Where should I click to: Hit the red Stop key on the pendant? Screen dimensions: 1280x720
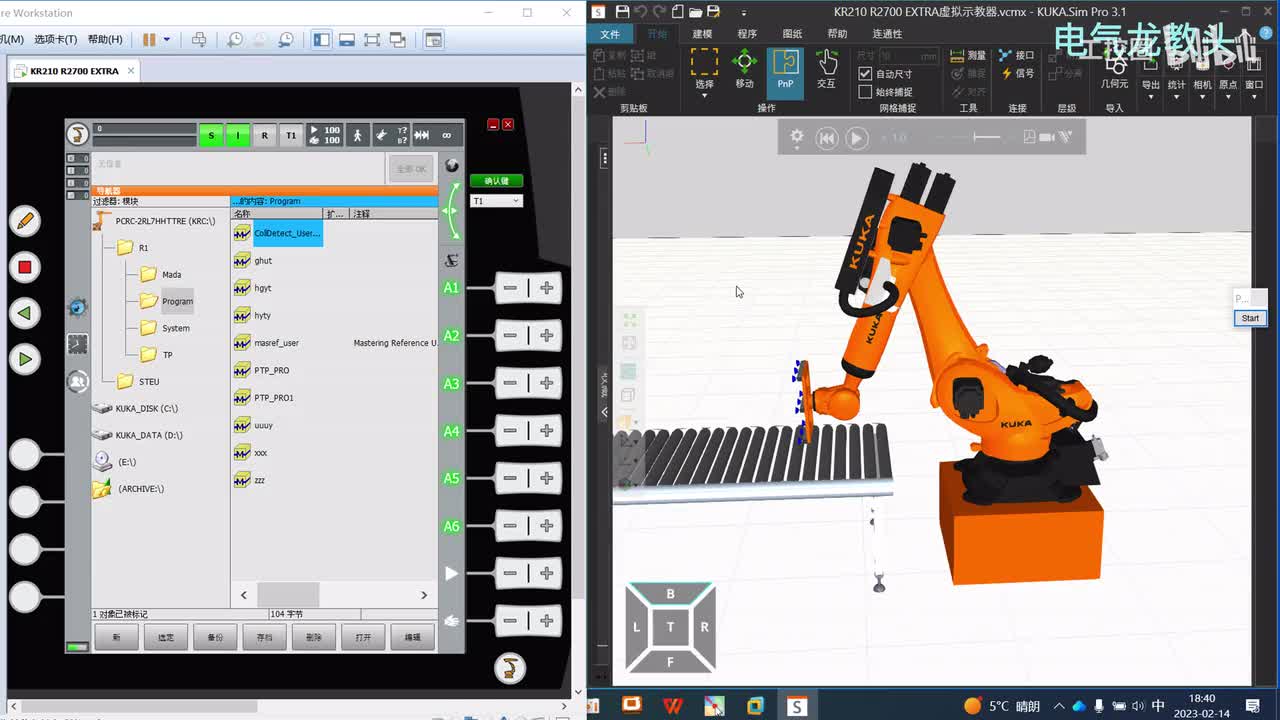pos(25,267)
